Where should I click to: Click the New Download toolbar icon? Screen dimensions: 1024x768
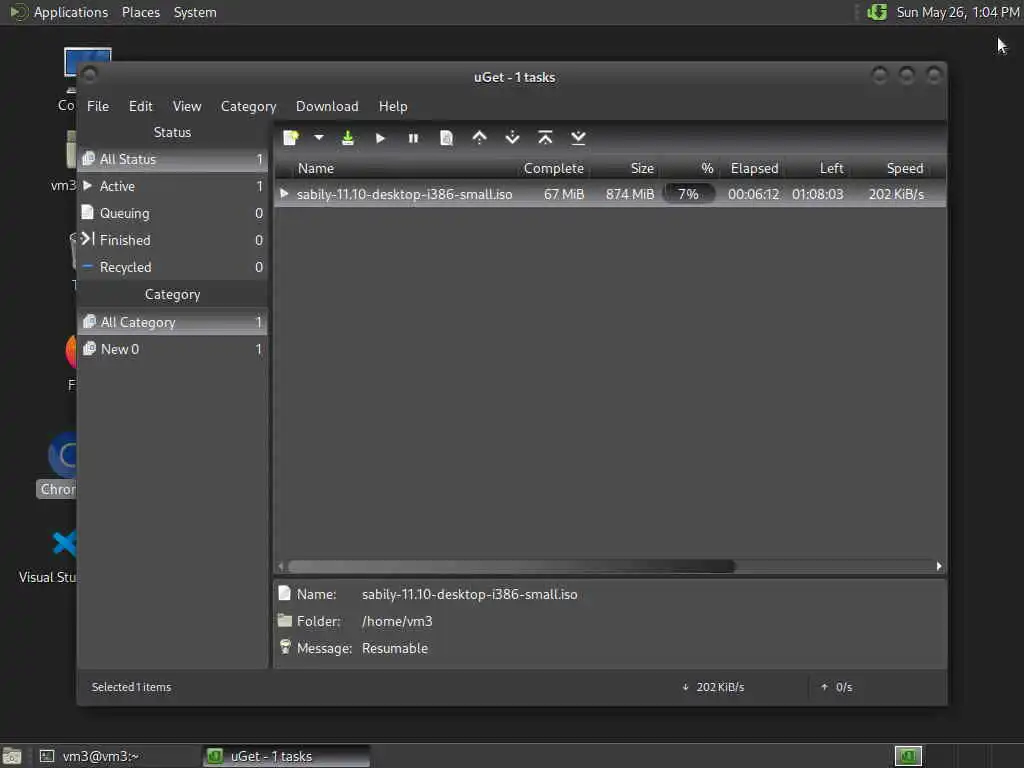(291, 138)
